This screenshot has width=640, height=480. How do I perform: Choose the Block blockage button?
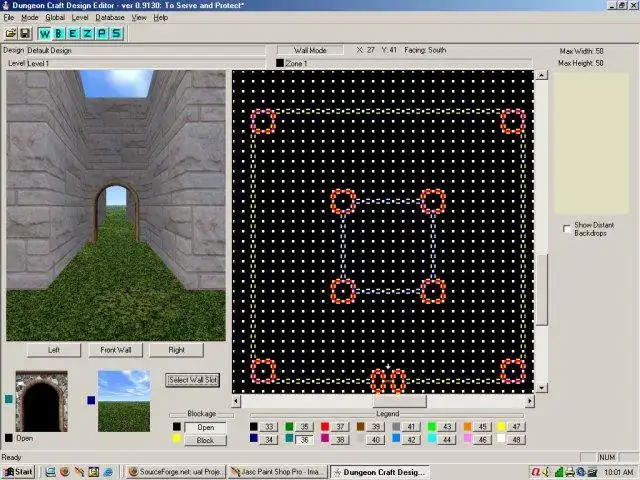[x=205, y=440]
